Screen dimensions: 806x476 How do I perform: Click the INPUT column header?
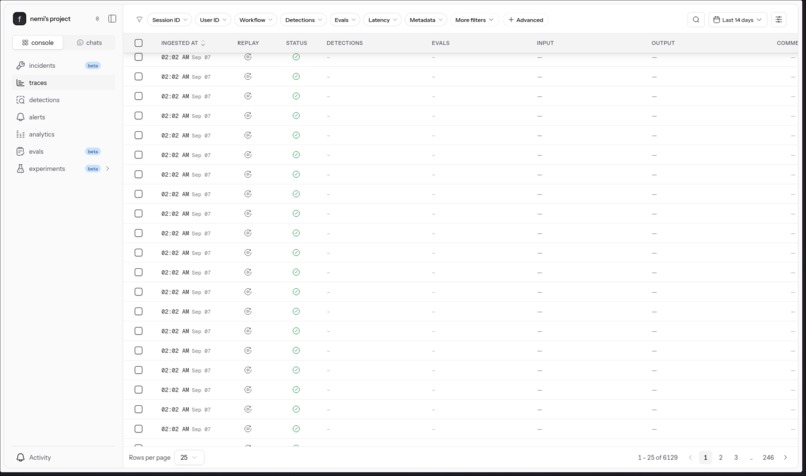click(x=545, y=43)
